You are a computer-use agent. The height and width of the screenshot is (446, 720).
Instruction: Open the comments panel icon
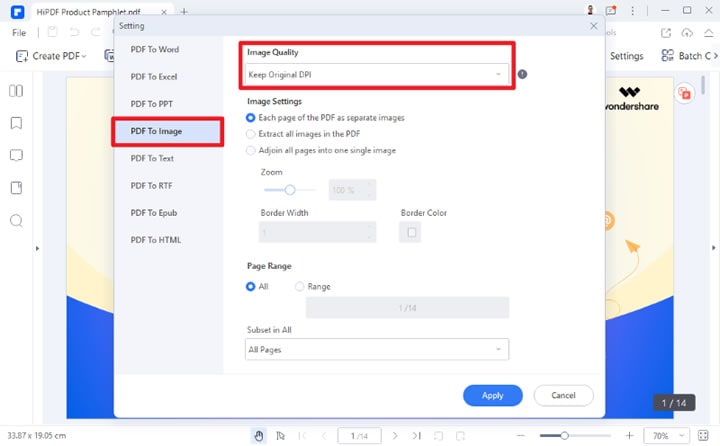pyautogui.click(x=16, y=155)
